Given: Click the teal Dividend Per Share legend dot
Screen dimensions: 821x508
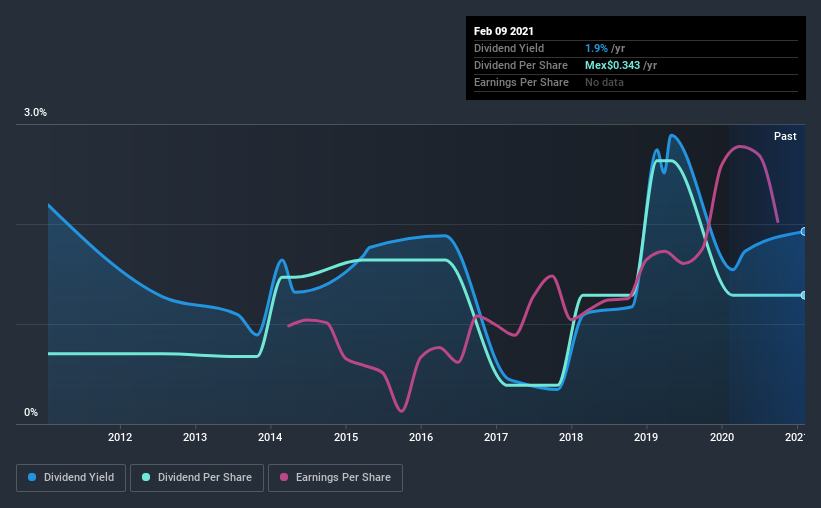Looking at the screenshot, I should coord(146,477).
